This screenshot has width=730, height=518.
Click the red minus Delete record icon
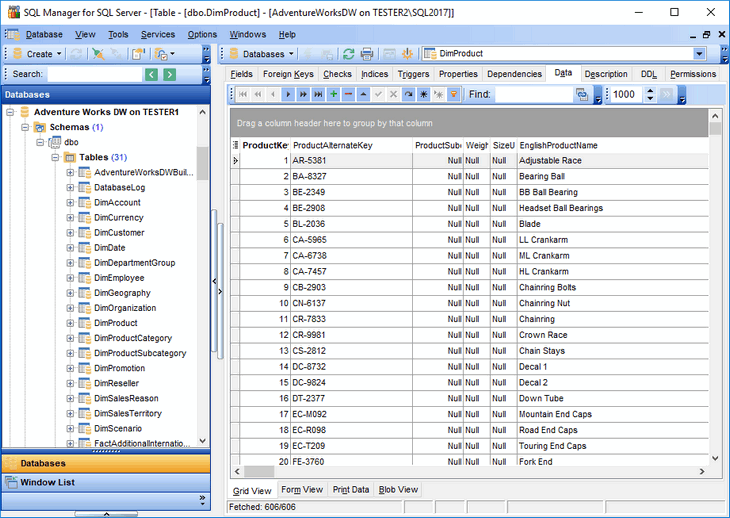348,94
